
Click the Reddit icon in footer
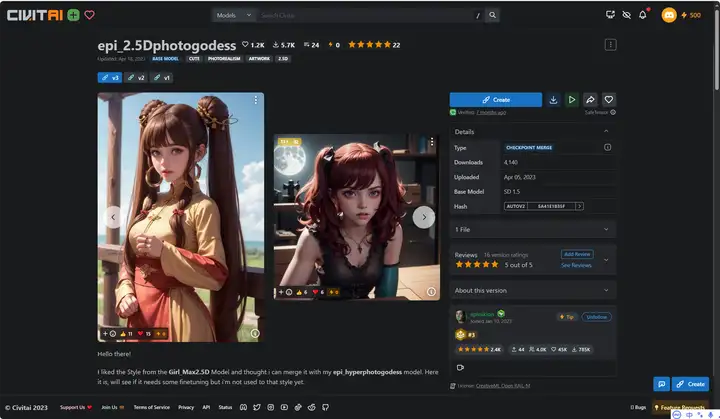312,408
